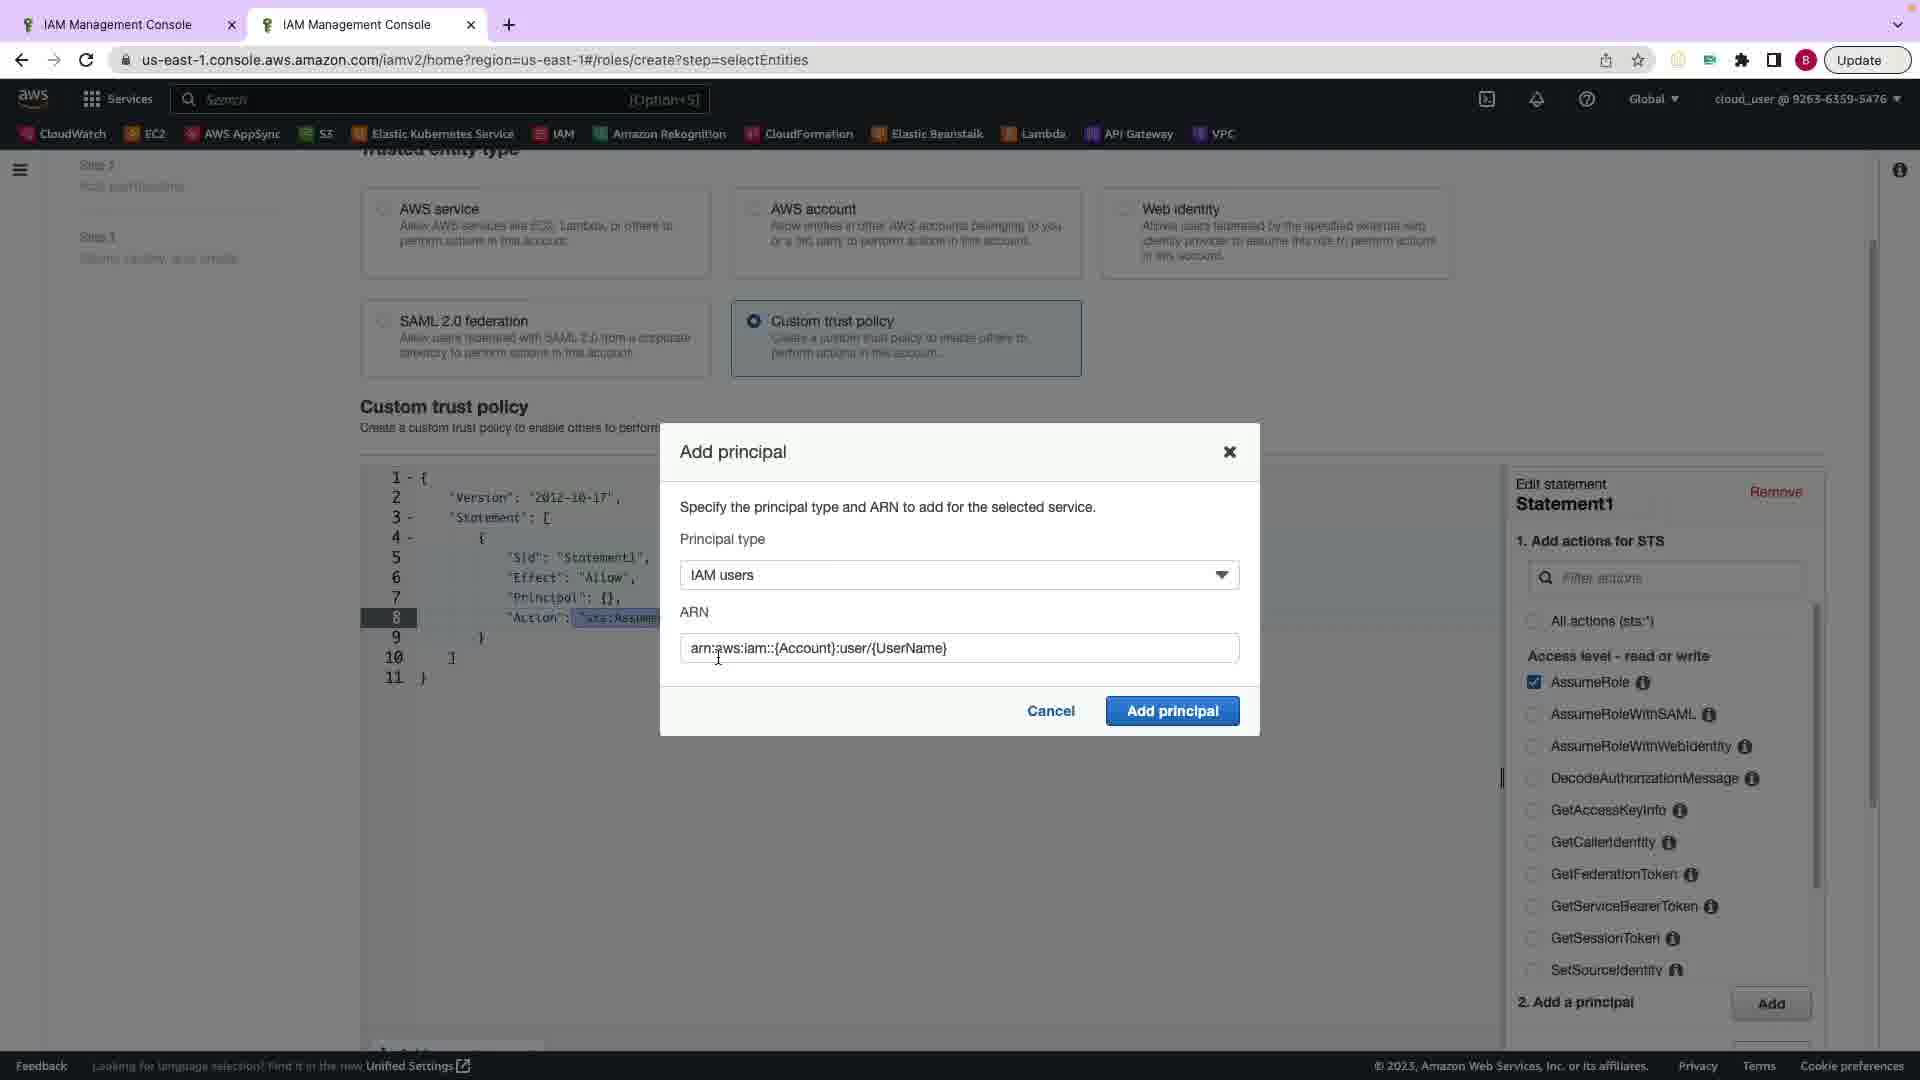Close the Add principal dialog
The image size is (1920, 1080).
point(1230,452)
